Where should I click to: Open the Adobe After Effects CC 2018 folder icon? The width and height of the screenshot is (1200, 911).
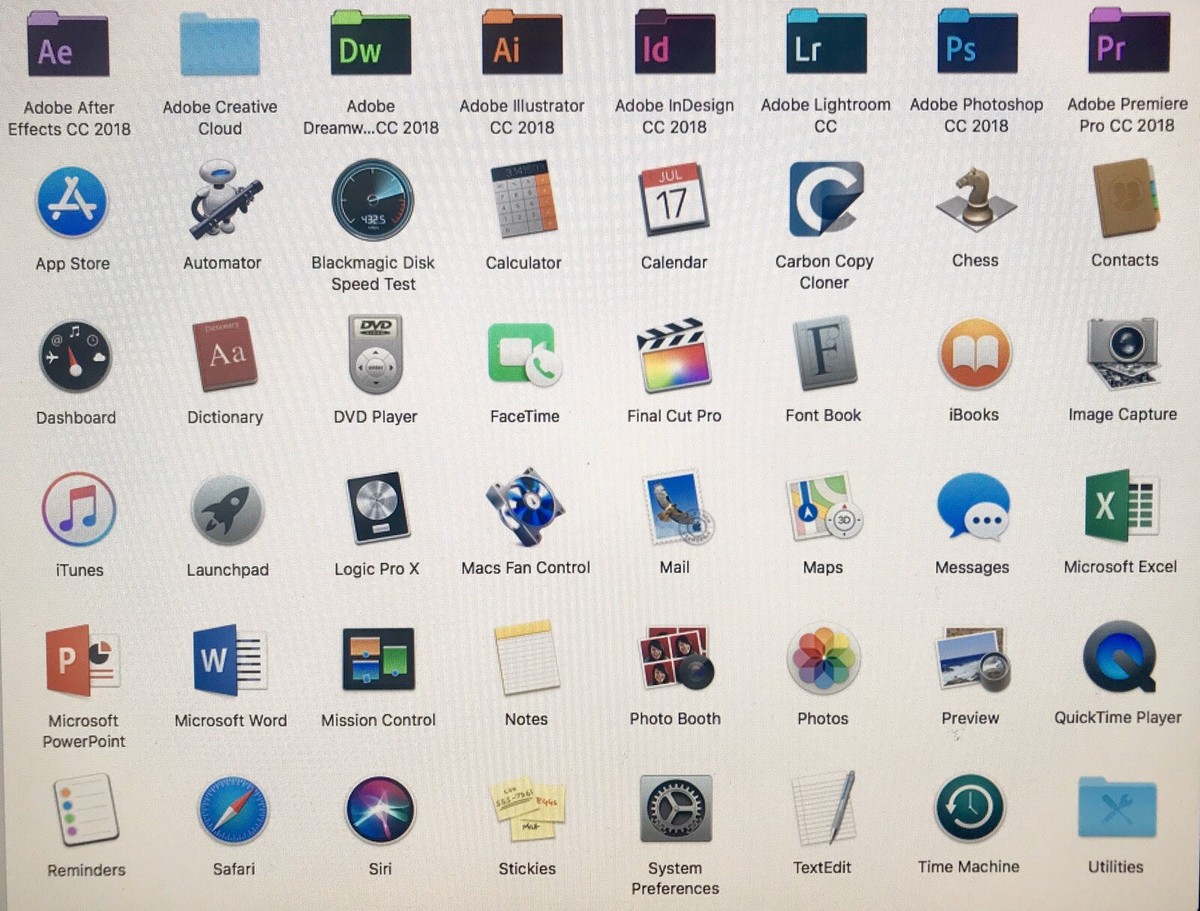pos(68,45)
